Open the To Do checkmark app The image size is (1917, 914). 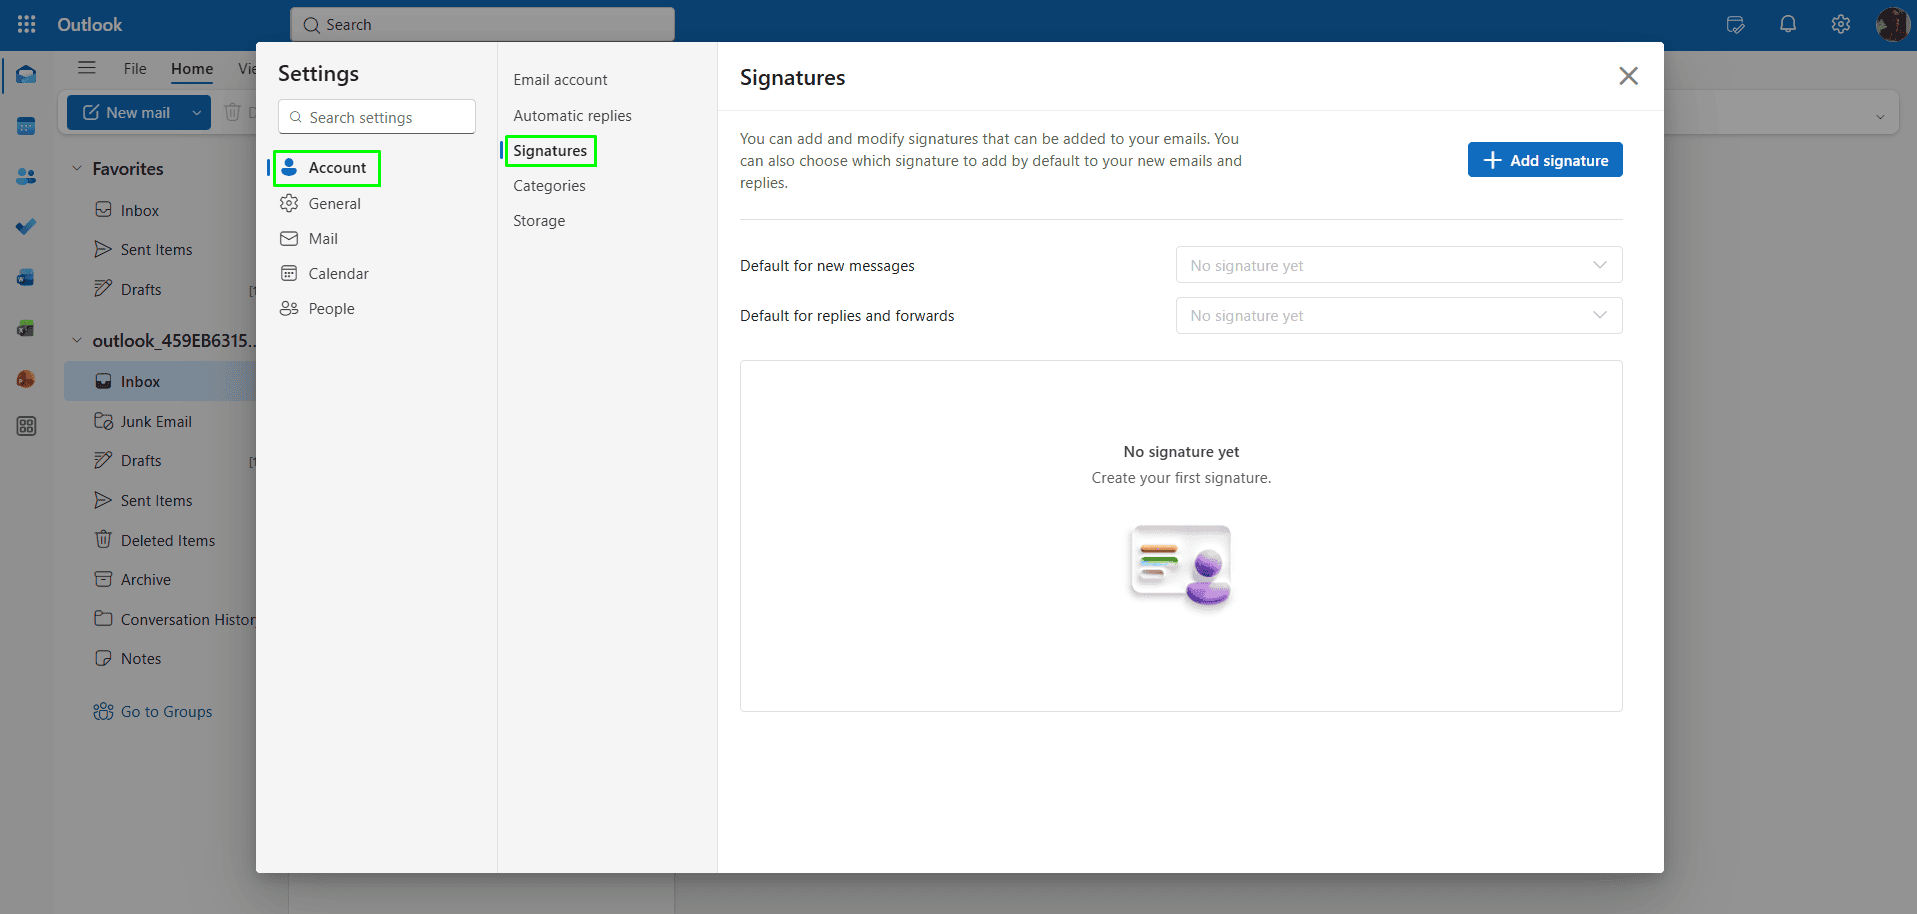[x=26, y=226]
